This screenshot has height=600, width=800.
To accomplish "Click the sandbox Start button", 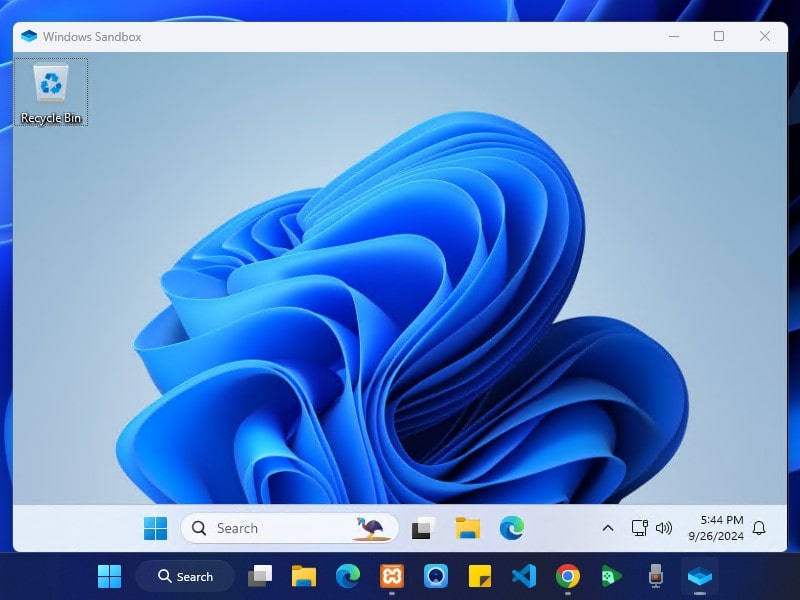I will (x=156, y=528).
